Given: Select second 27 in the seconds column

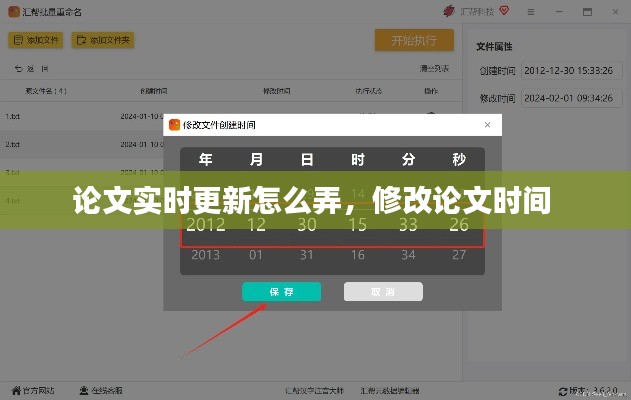Looking at the screenshot, I should tap(459, 255).
